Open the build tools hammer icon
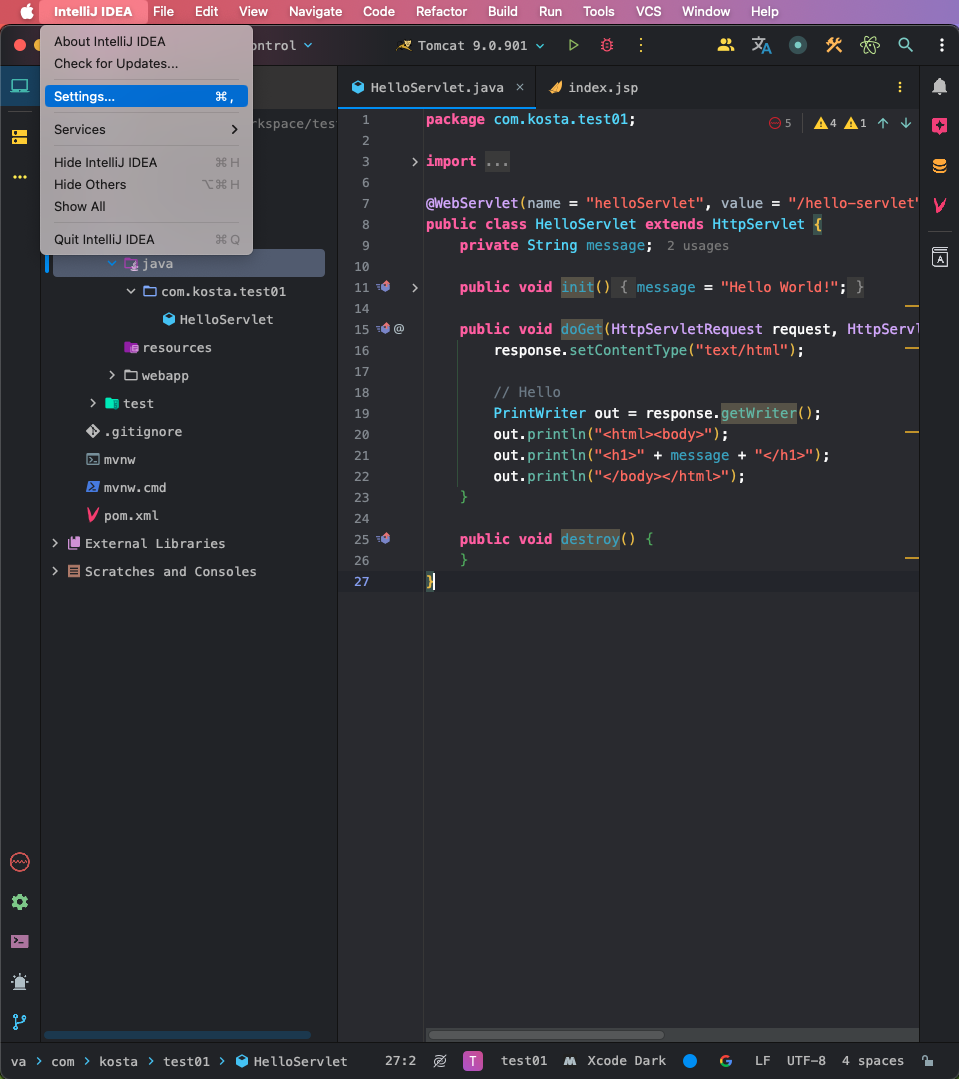The height and width of the screenshot is (1079, 959). [x=834, y=45]
